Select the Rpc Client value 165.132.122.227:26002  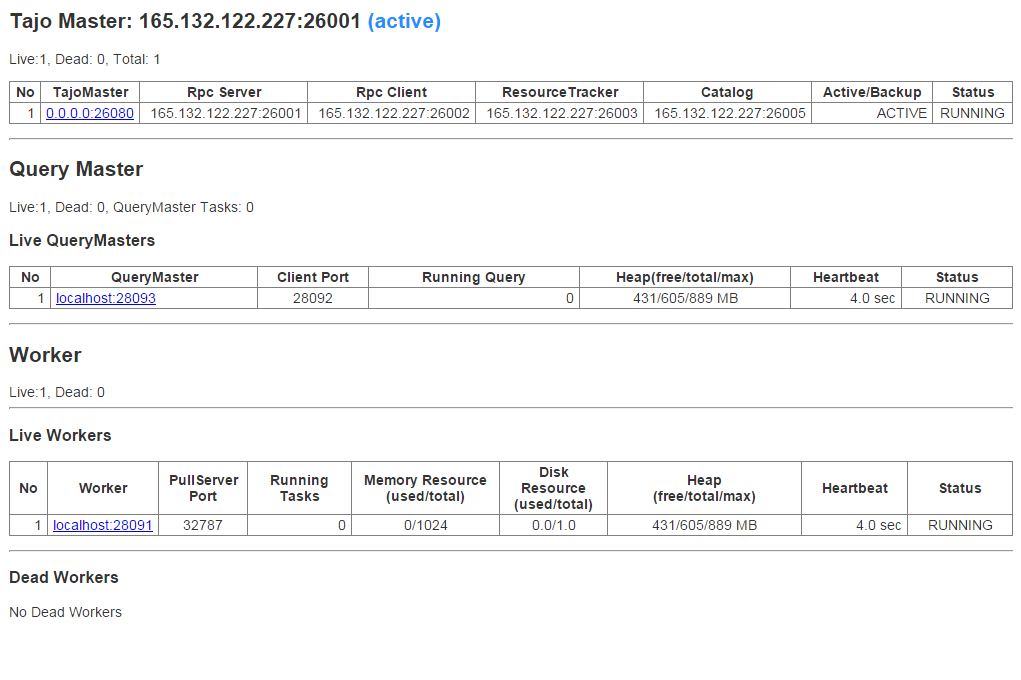[x=394, y=113]
